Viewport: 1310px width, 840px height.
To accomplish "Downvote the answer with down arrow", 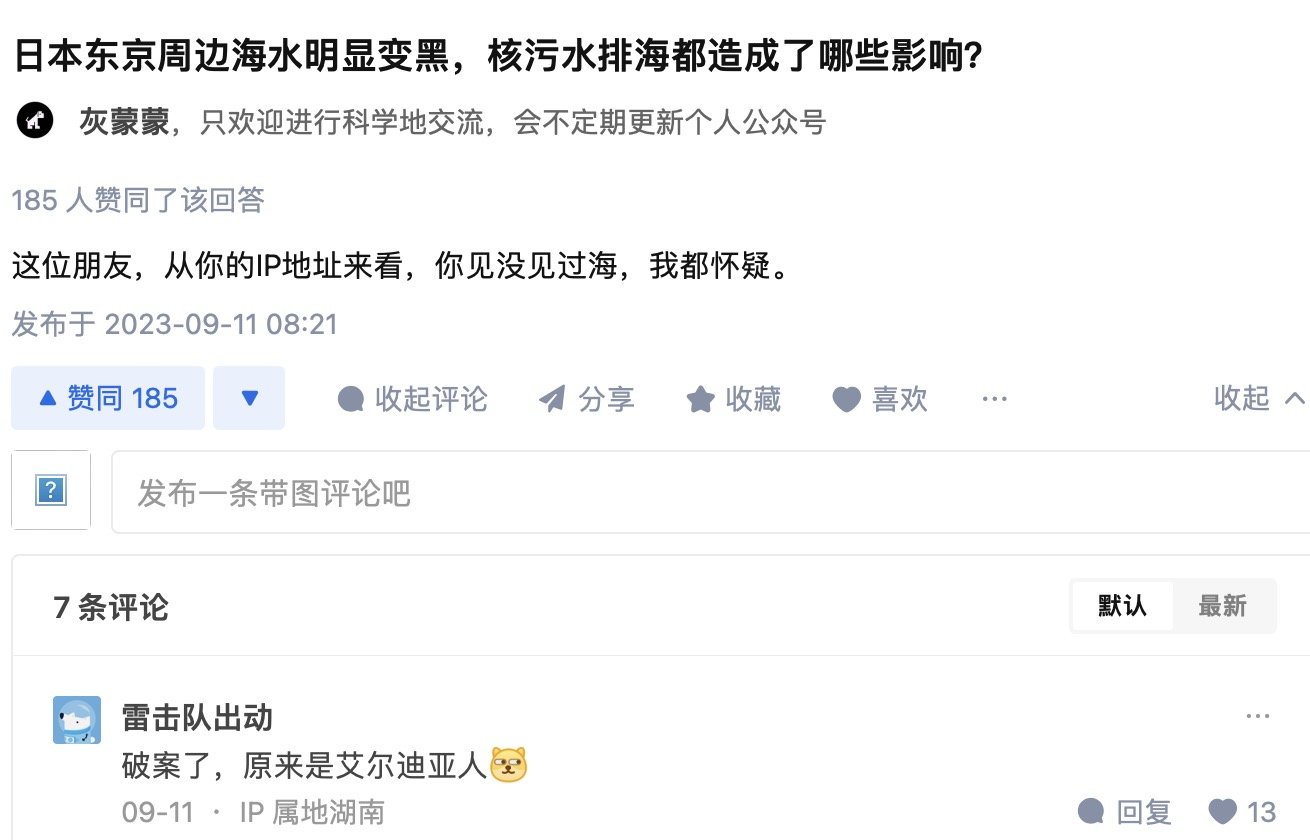I will tap(249, 399).
